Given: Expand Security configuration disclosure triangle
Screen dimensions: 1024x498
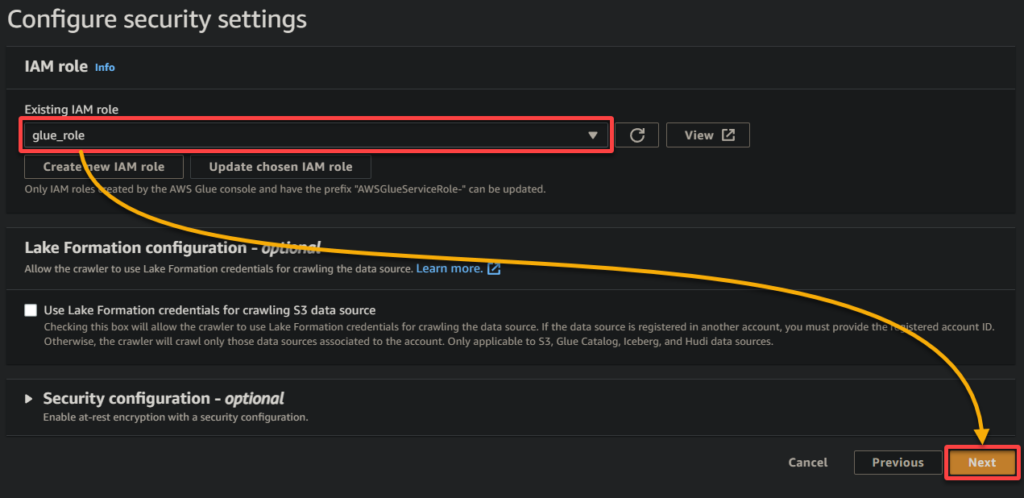Looking at the screenshot, I should (29, 399).
